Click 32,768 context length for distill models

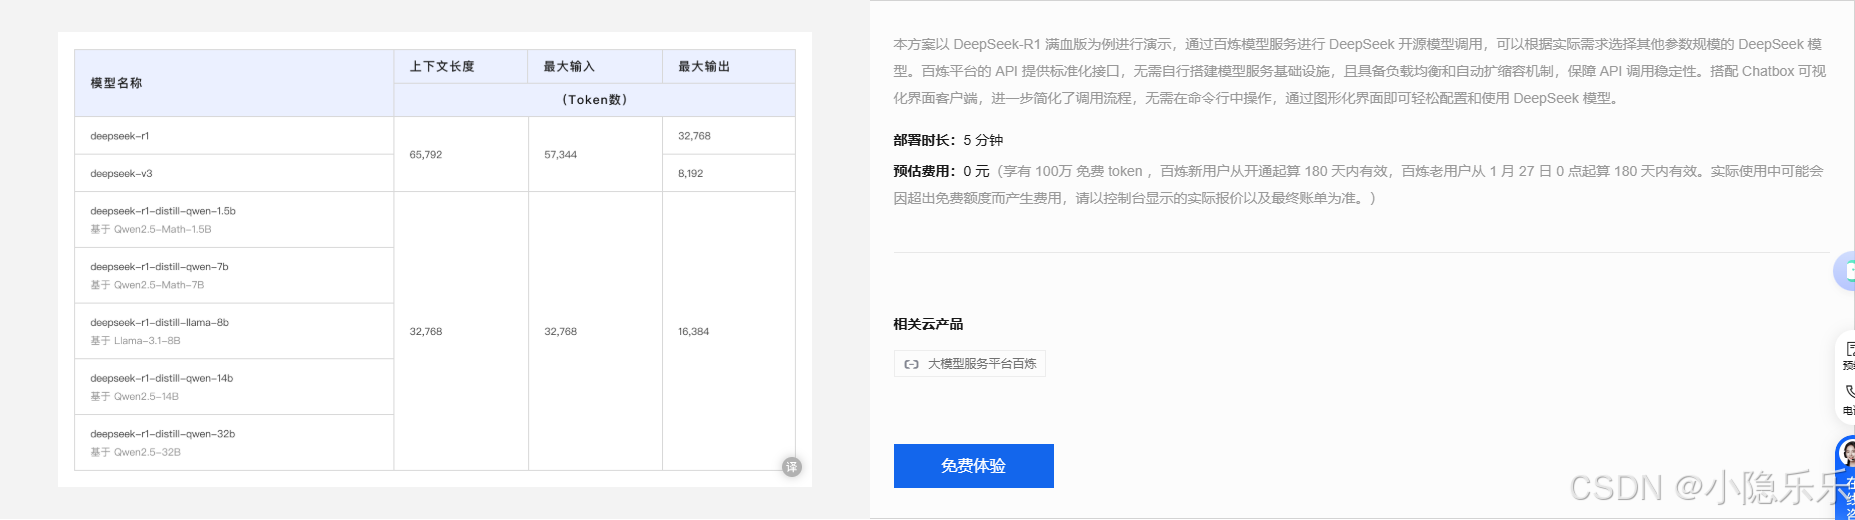click(426, 332)
